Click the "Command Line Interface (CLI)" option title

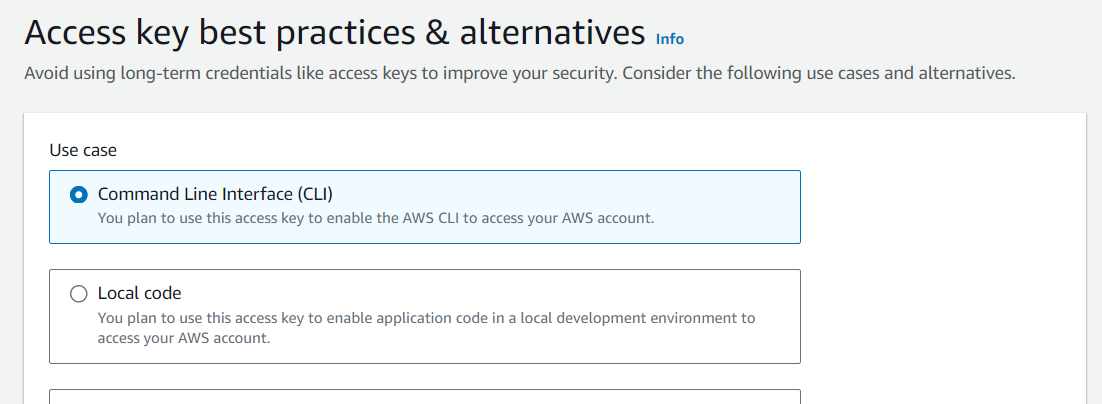point(215,194)
